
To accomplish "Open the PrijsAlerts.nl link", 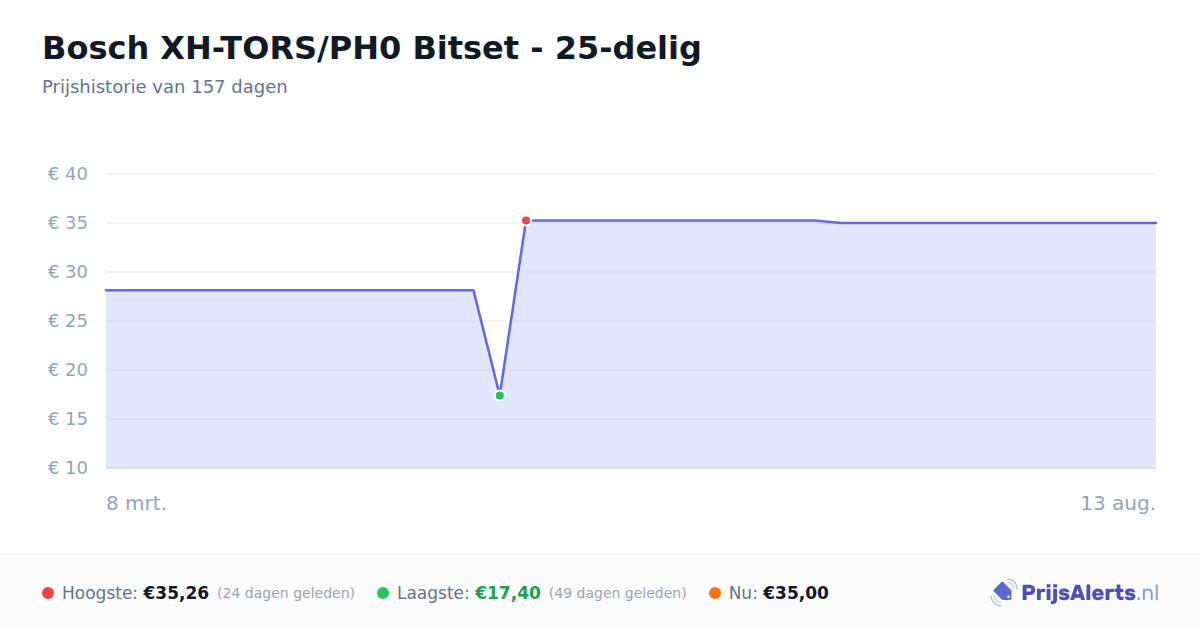I will pos(1075,593).
